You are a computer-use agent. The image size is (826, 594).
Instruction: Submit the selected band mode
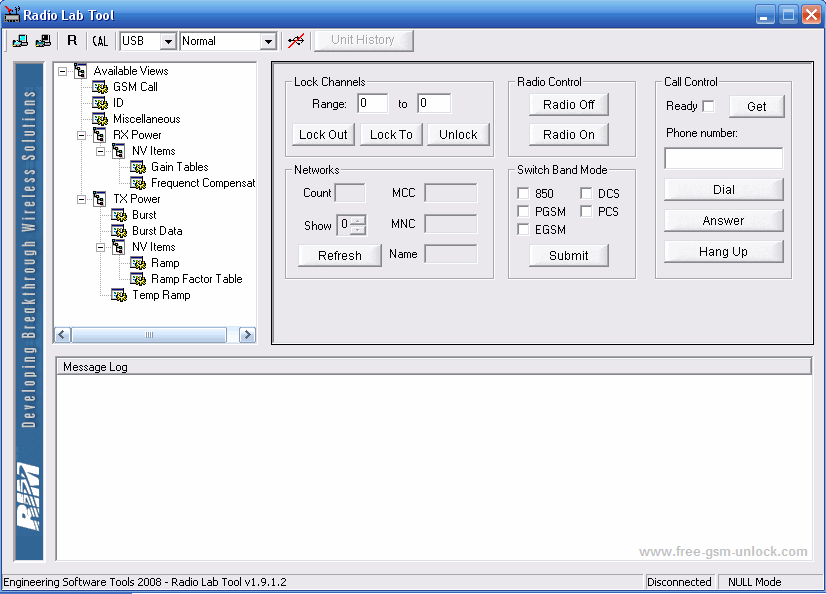tap(569, 255)
